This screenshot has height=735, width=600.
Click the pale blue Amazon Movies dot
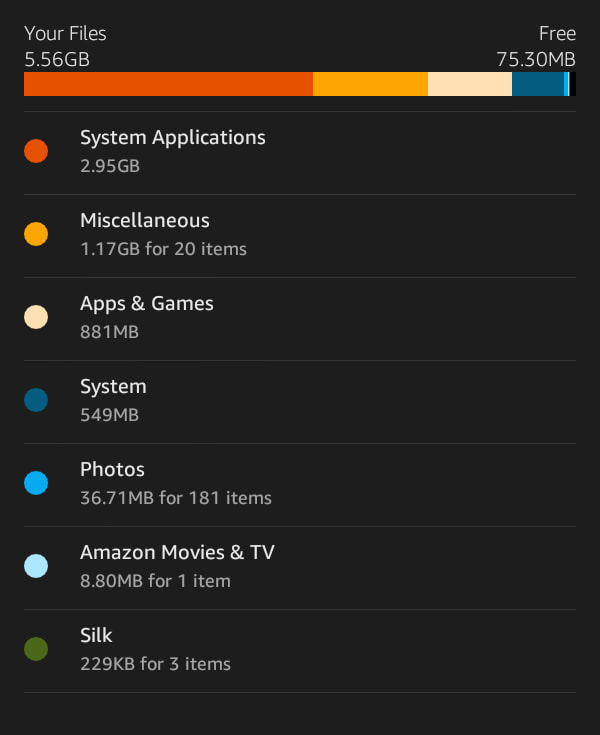pos(36,566)
